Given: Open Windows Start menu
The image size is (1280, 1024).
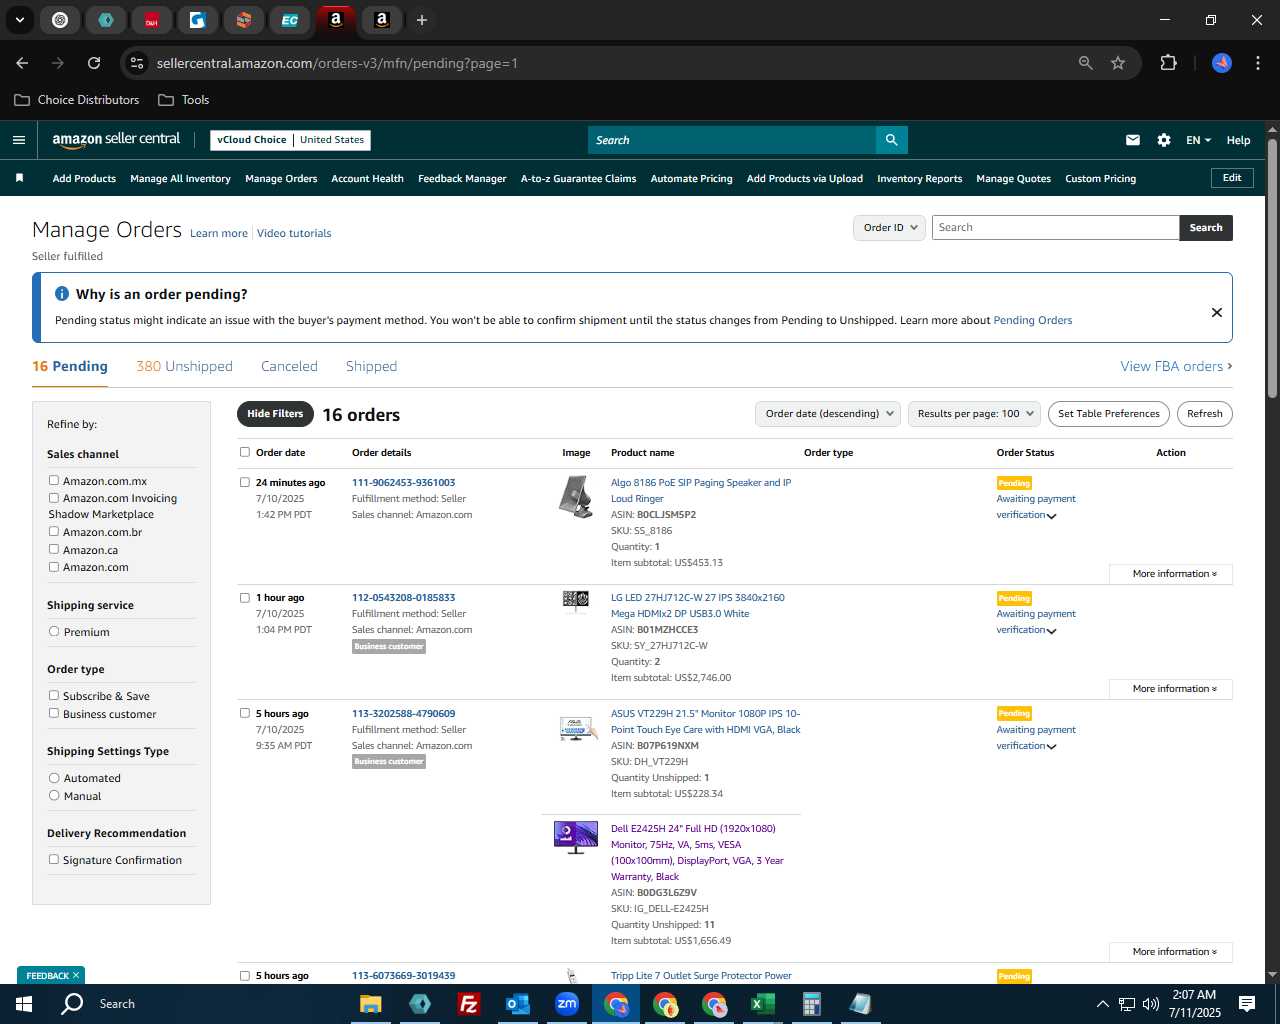Looking at the screenshot, I should click(24, 1004).
